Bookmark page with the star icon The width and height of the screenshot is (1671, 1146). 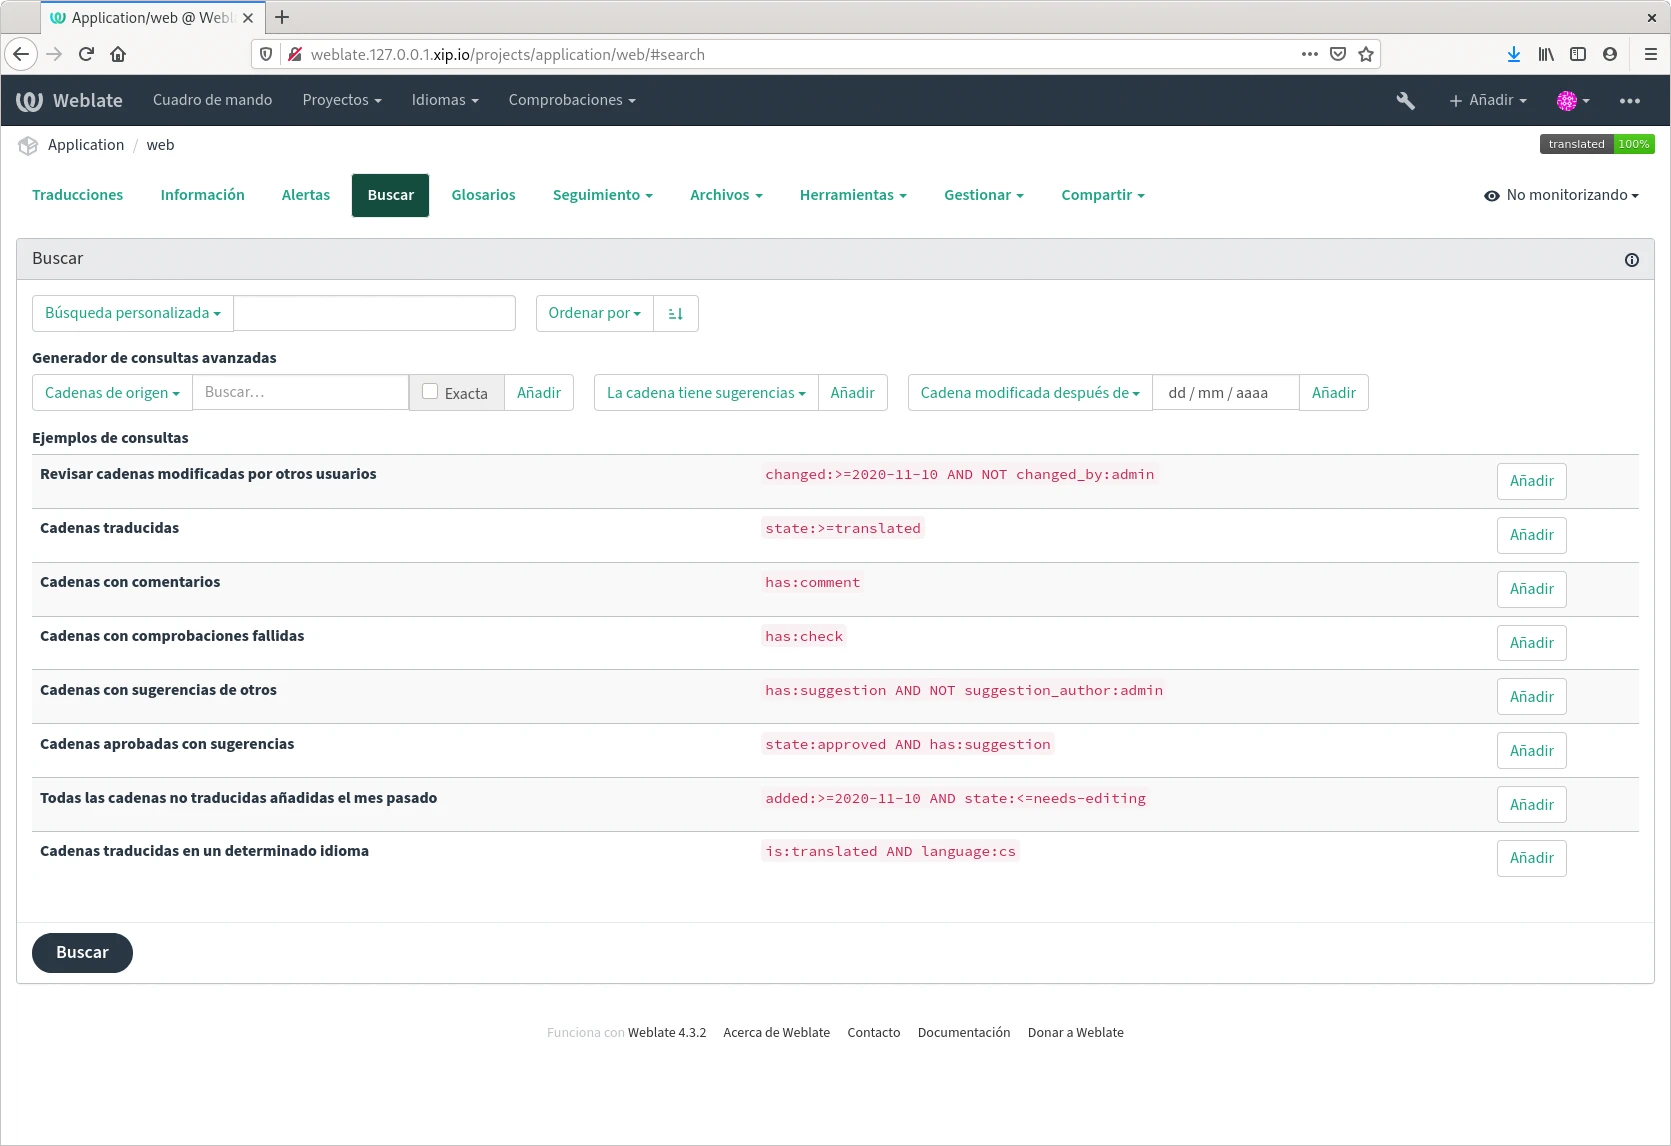[1366, 55]
